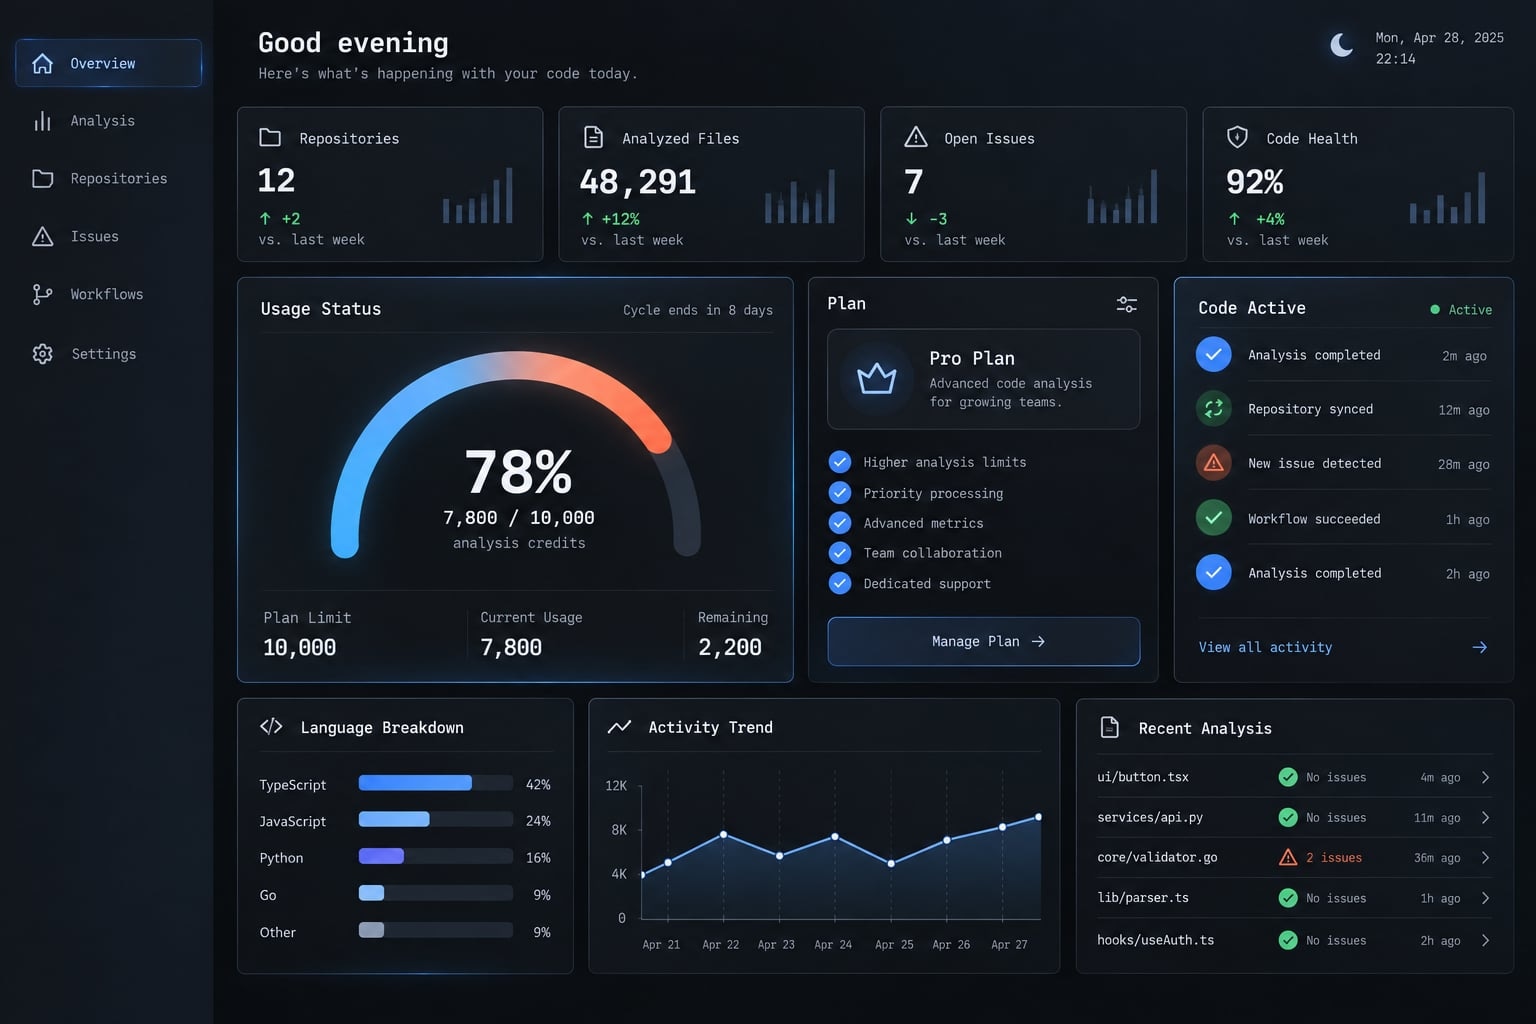1536x1024 pixels.
Task: Click the Issues warning triangle sidebar icon
Action: [42, 237]
